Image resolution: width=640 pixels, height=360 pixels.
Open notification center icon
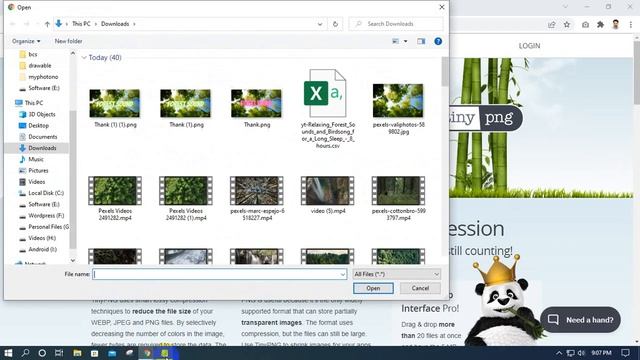625,353
